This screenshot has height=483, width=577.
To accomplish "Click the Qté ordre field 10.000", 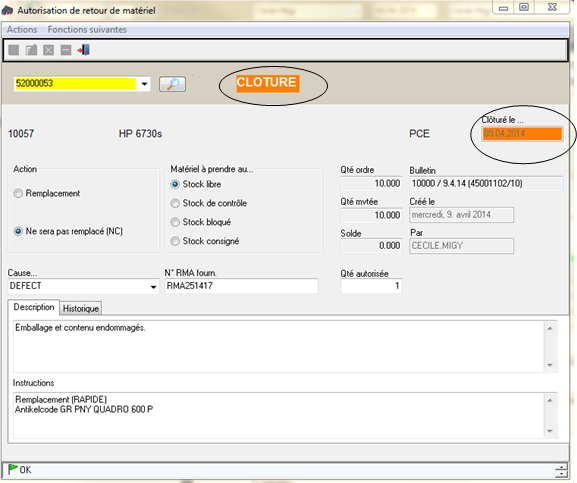I will coord(371,183).
